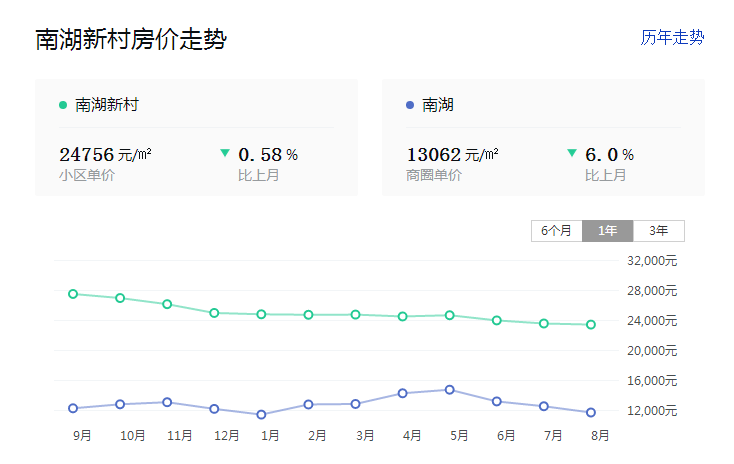Select green data point for 12月
The height and width of the screenshot is (464, 734).
click(x=214, y=313)
